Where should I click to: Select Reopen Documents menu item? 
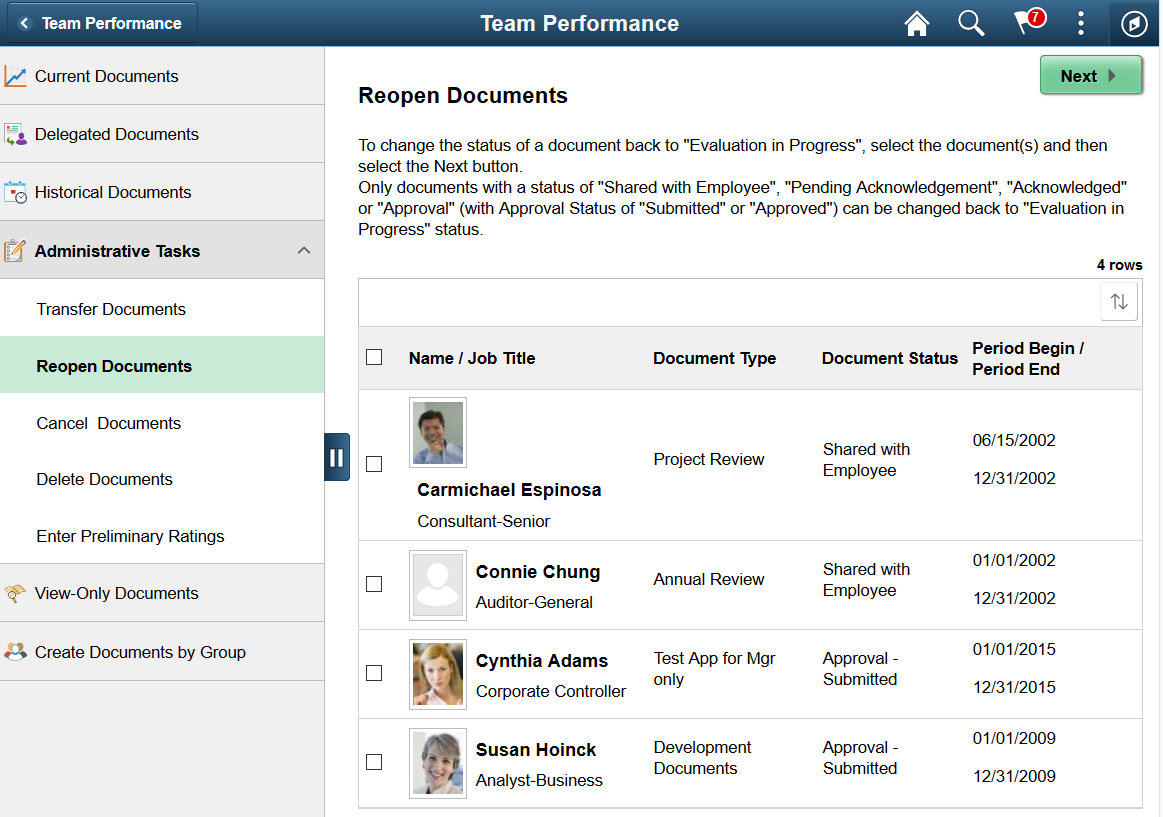point(162,366)
